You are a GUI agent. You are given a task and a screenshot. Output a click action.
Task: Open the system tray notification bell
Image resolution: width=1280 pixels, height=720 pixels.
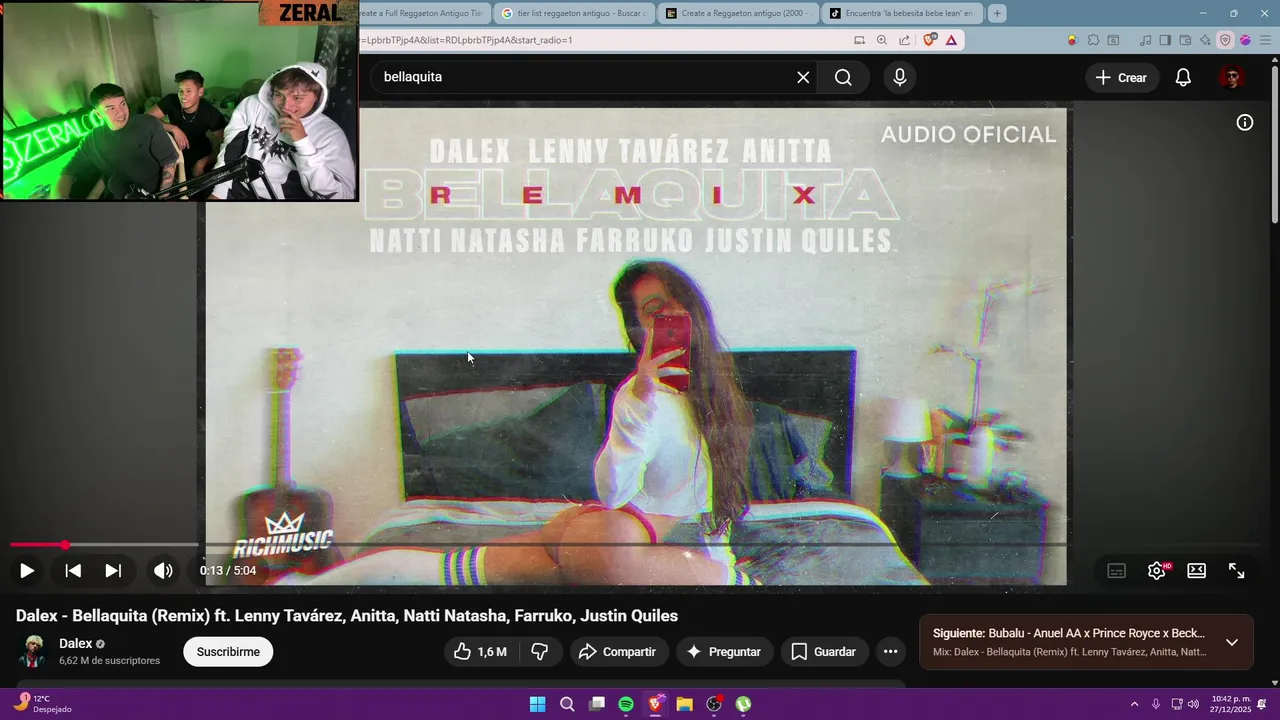click(x=1263, y=704)
